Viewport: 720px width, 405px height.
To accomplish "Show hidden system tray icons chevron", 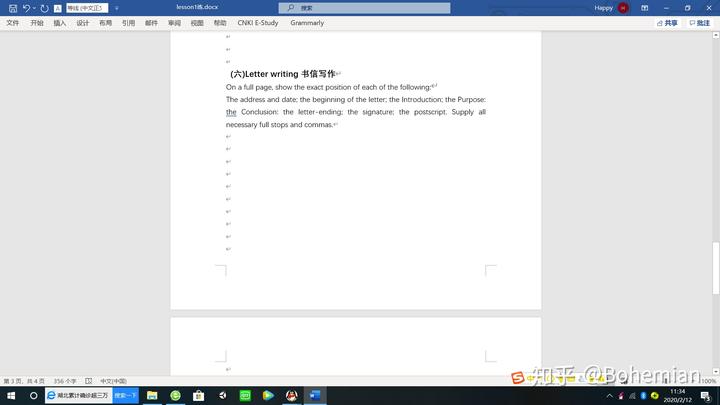I will [609, 396].
